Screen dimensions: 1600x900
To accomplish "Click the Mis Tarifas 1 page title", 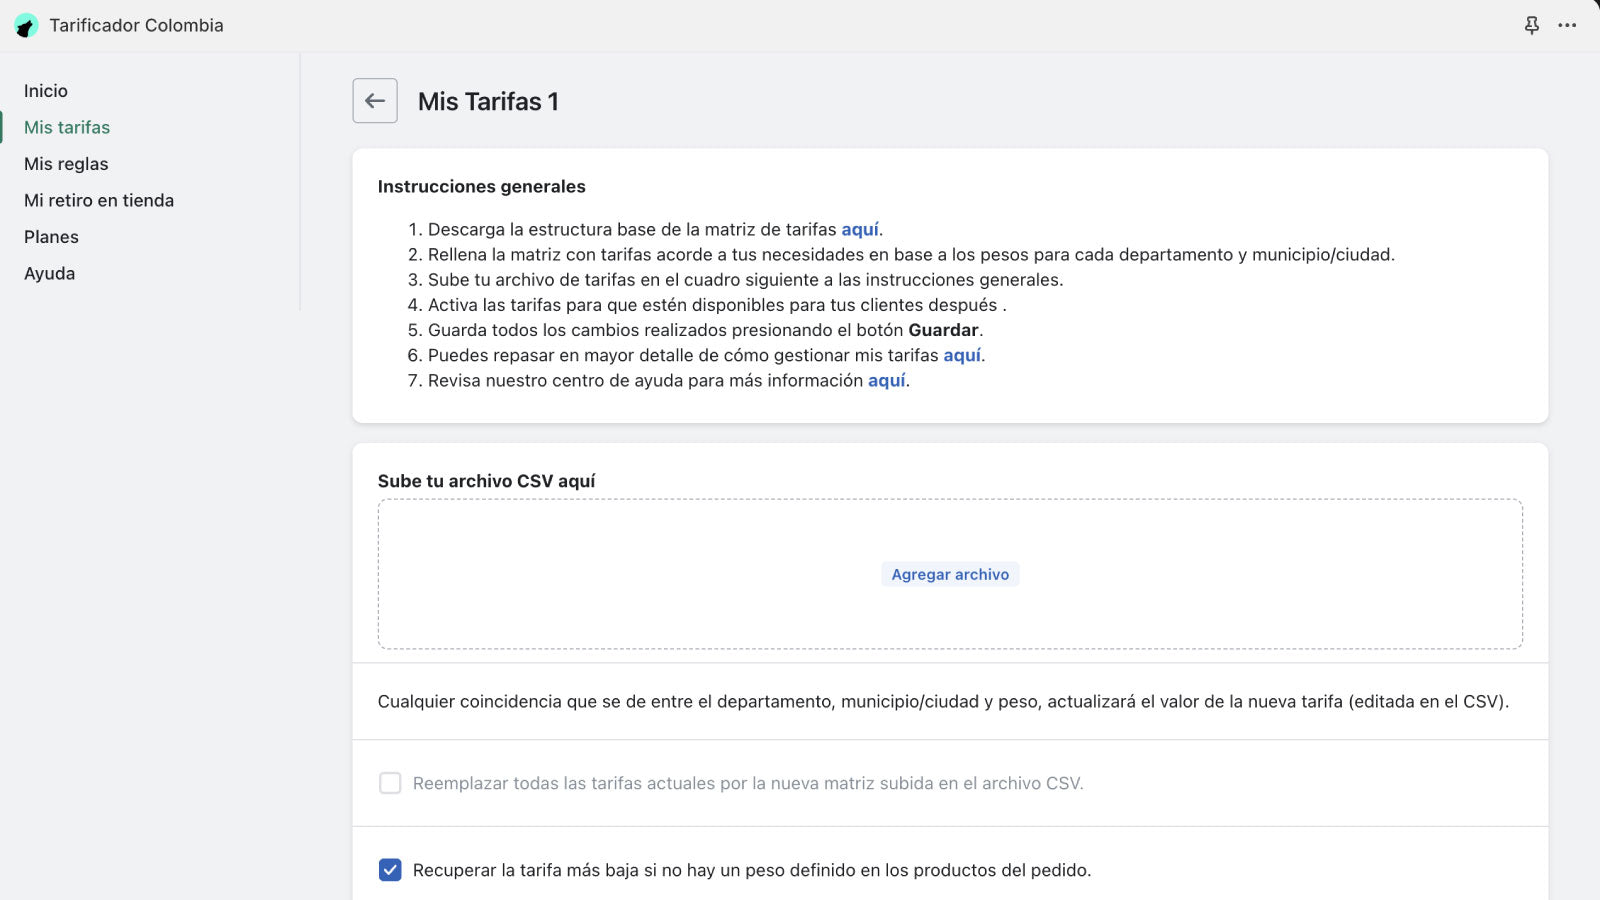I will pos(488,101).
